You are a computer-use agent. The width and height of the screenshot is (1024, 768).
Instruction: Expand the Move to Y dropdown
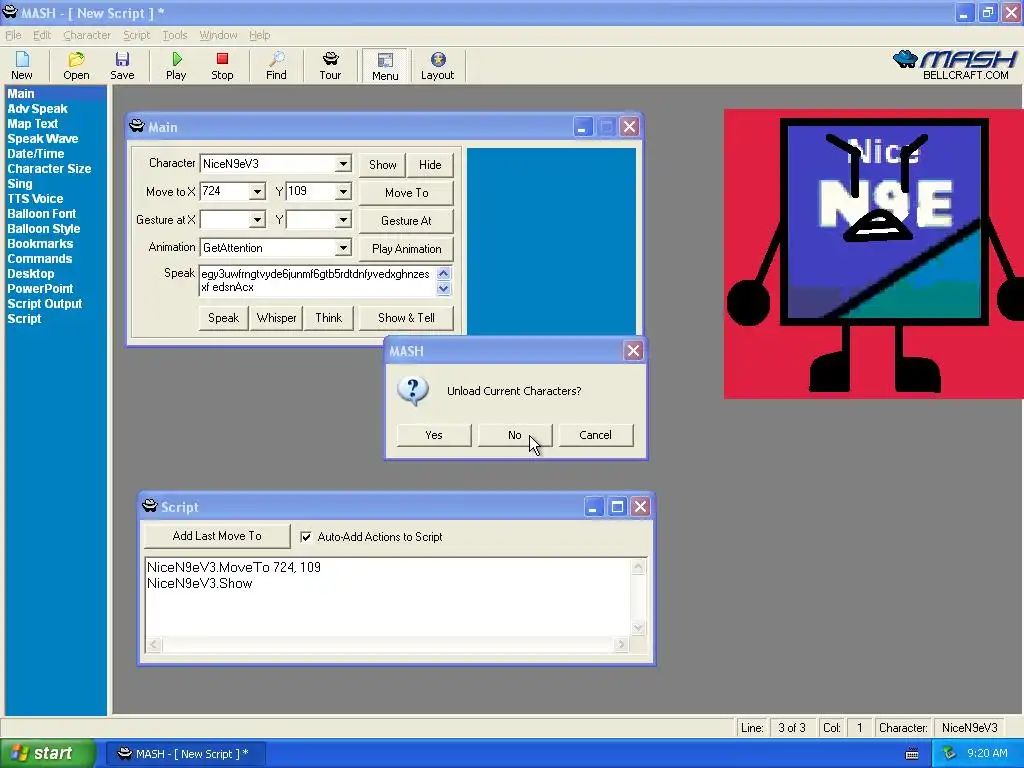[343, 191]
